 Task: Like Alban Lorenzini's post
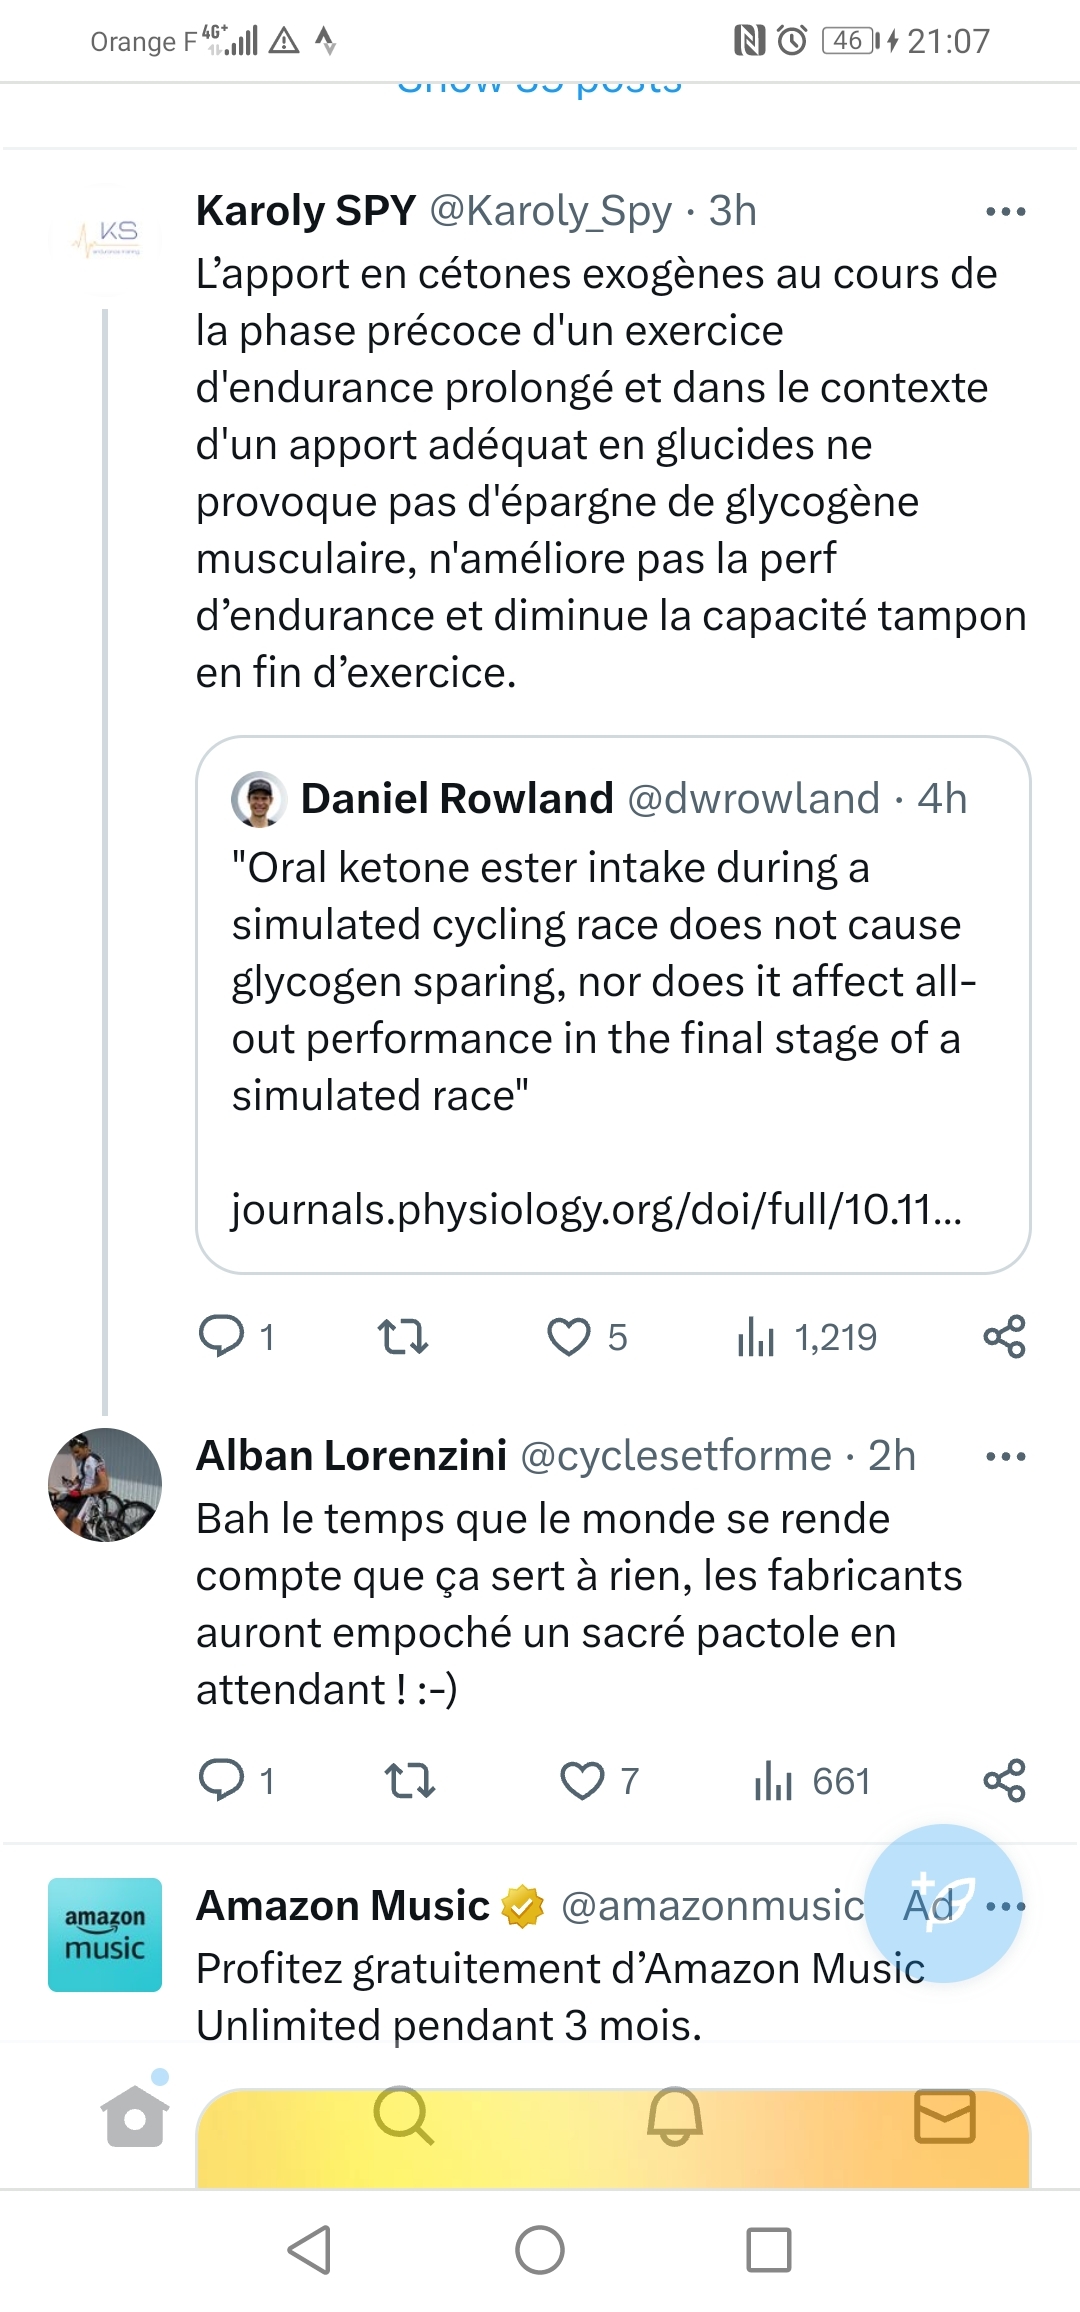point(582,1780)
